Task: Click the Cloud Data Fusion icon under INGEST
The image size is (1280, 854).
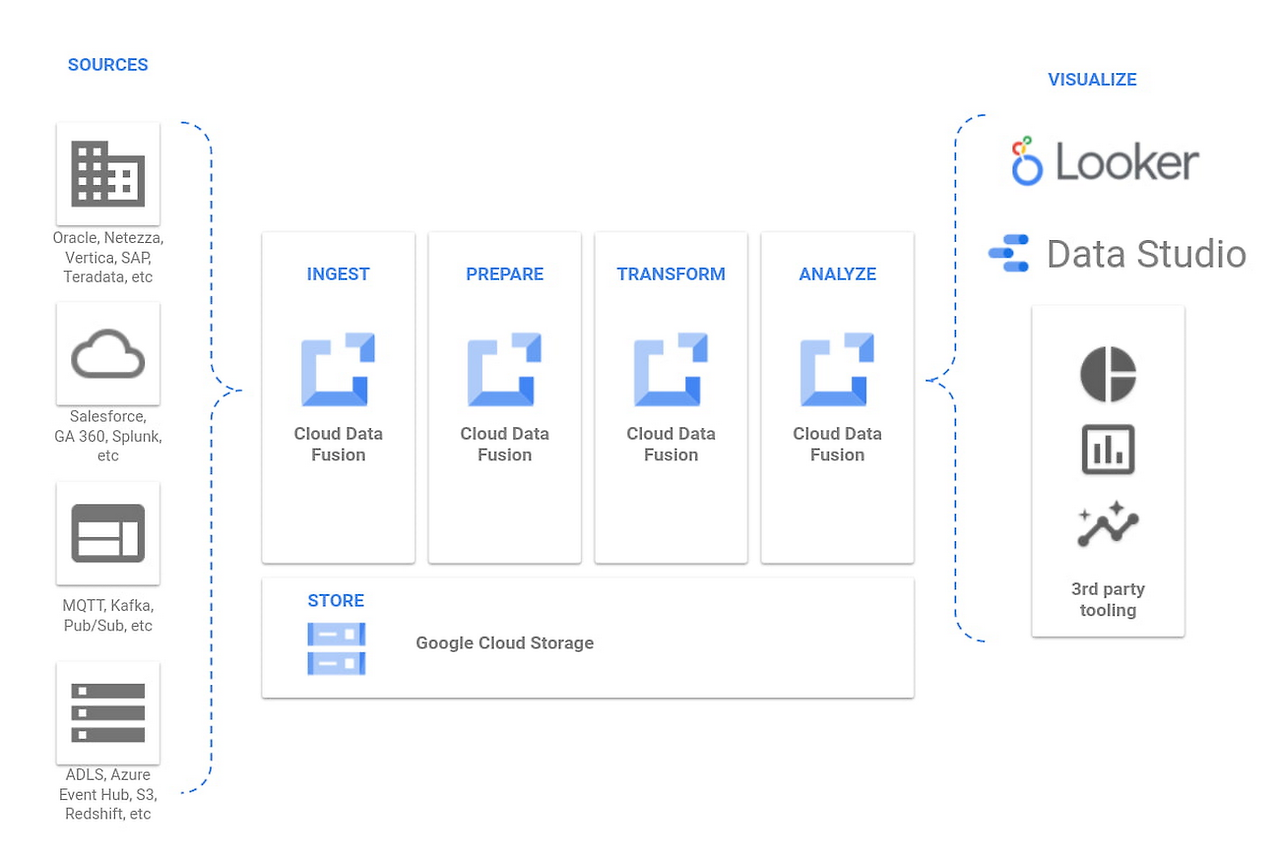Action: pyautogui.click(x=338, y=370)
